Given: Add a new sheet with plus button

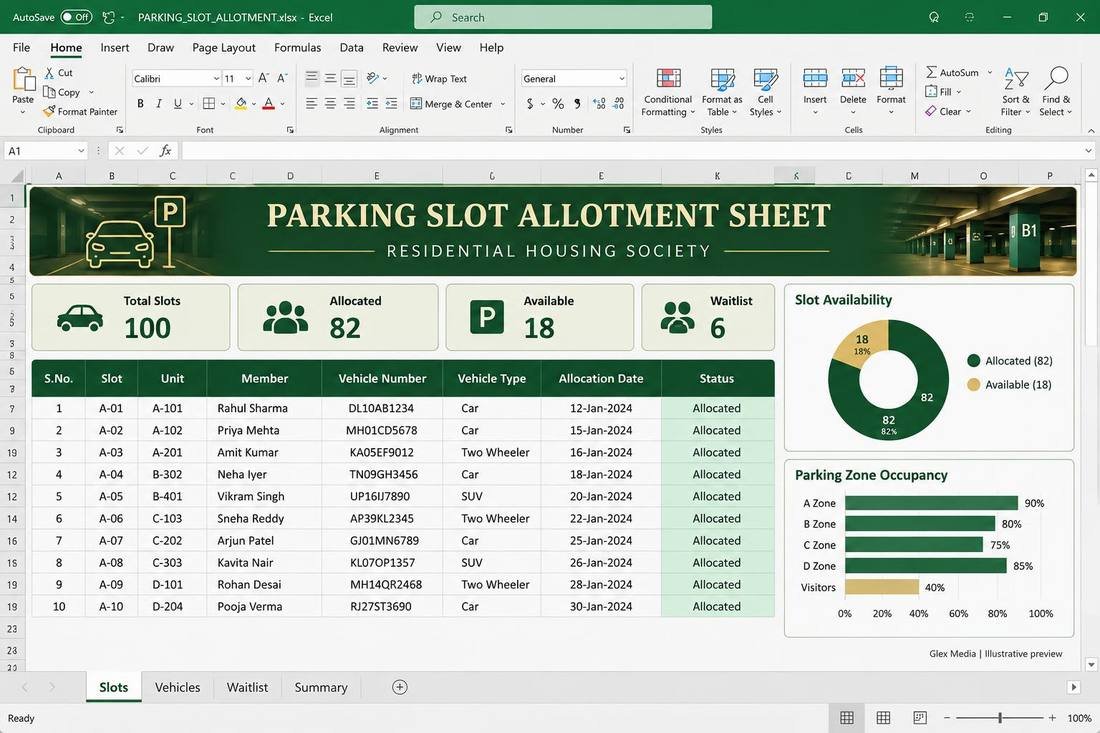Looking at the screenshot, I should [x=400, y=687].
